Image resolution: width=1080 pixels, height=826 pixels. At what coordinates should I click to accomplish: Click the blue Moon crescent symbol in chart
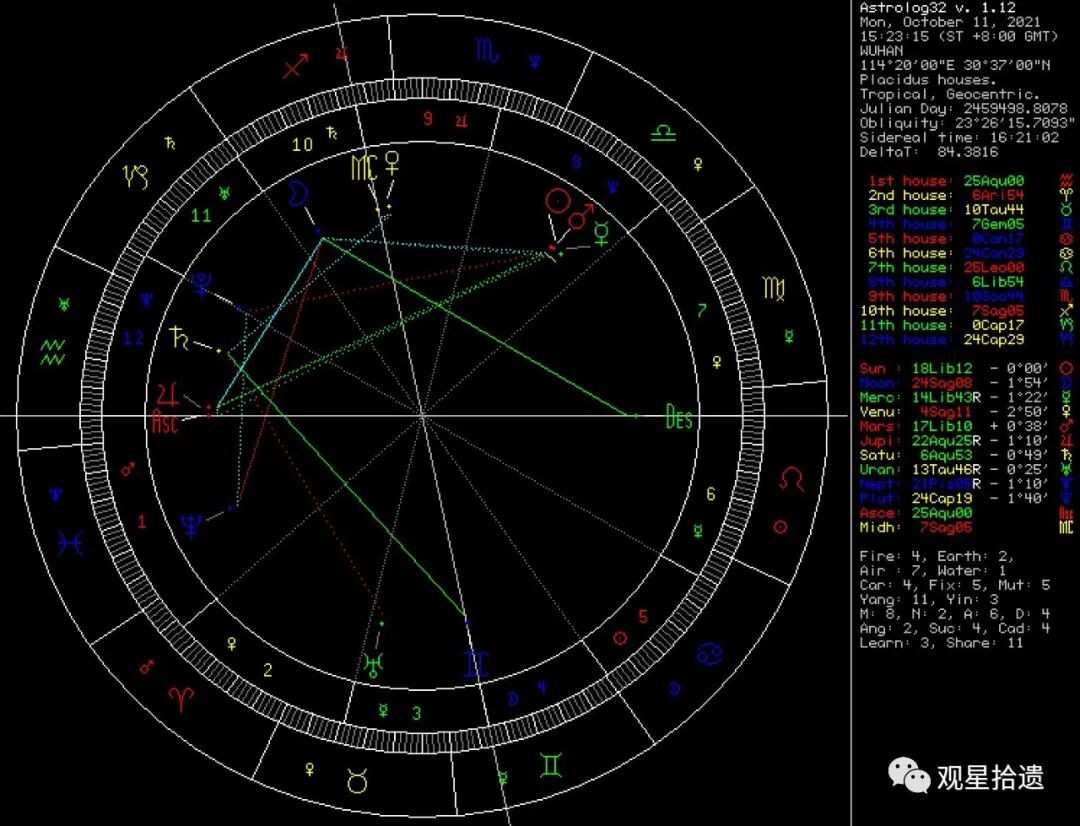tap(298, 194)
